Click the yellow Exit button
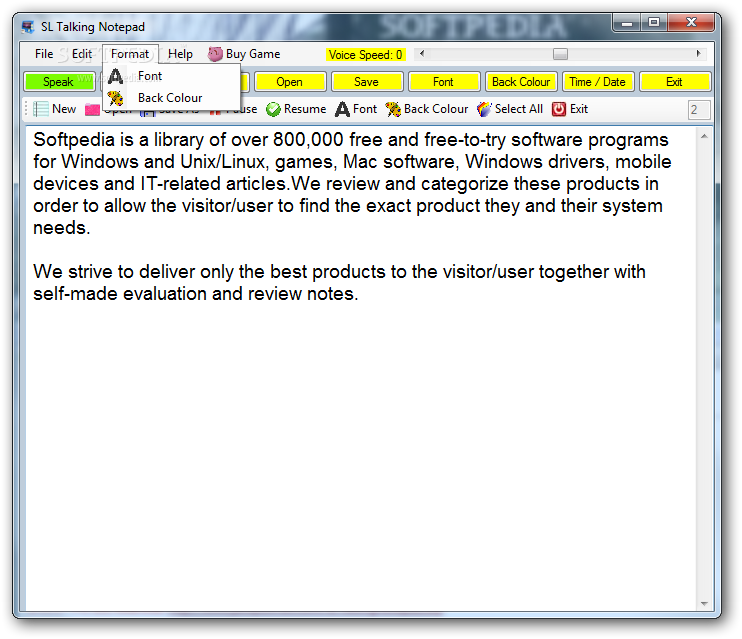 point(675,82)
